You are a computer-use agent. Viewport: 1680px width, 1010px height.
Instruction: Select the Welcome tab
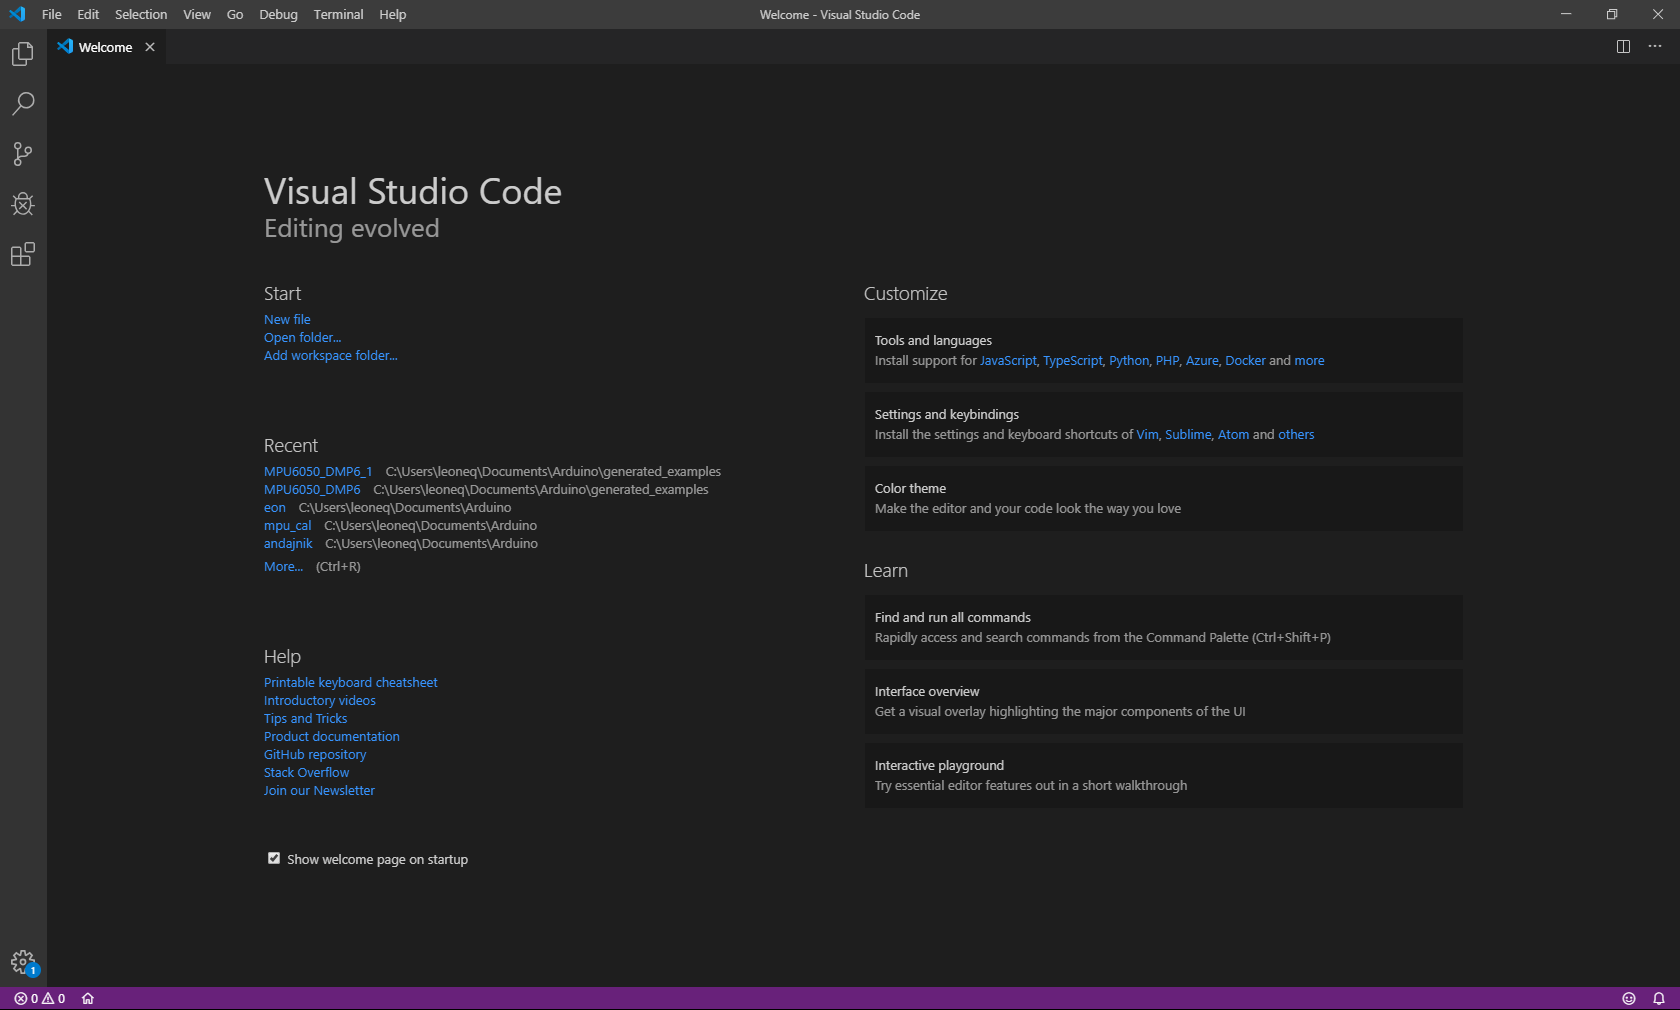click(106, 47)
